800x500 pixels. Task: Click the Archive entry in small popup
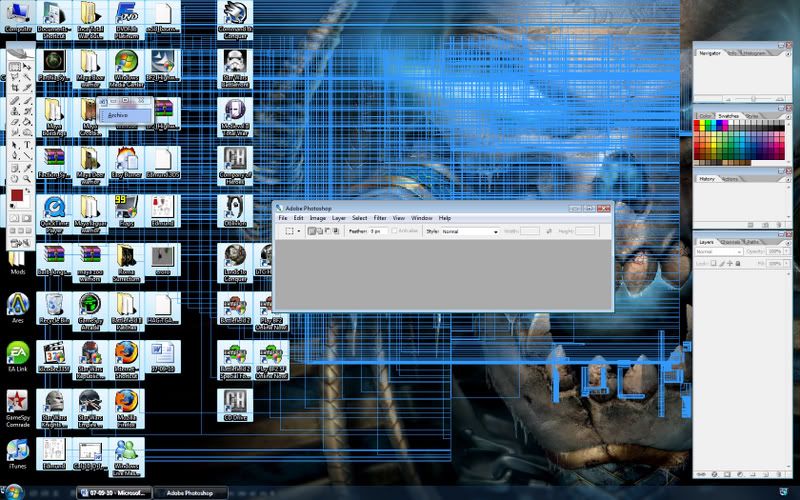pyautogui.click(x=118, y=115)
